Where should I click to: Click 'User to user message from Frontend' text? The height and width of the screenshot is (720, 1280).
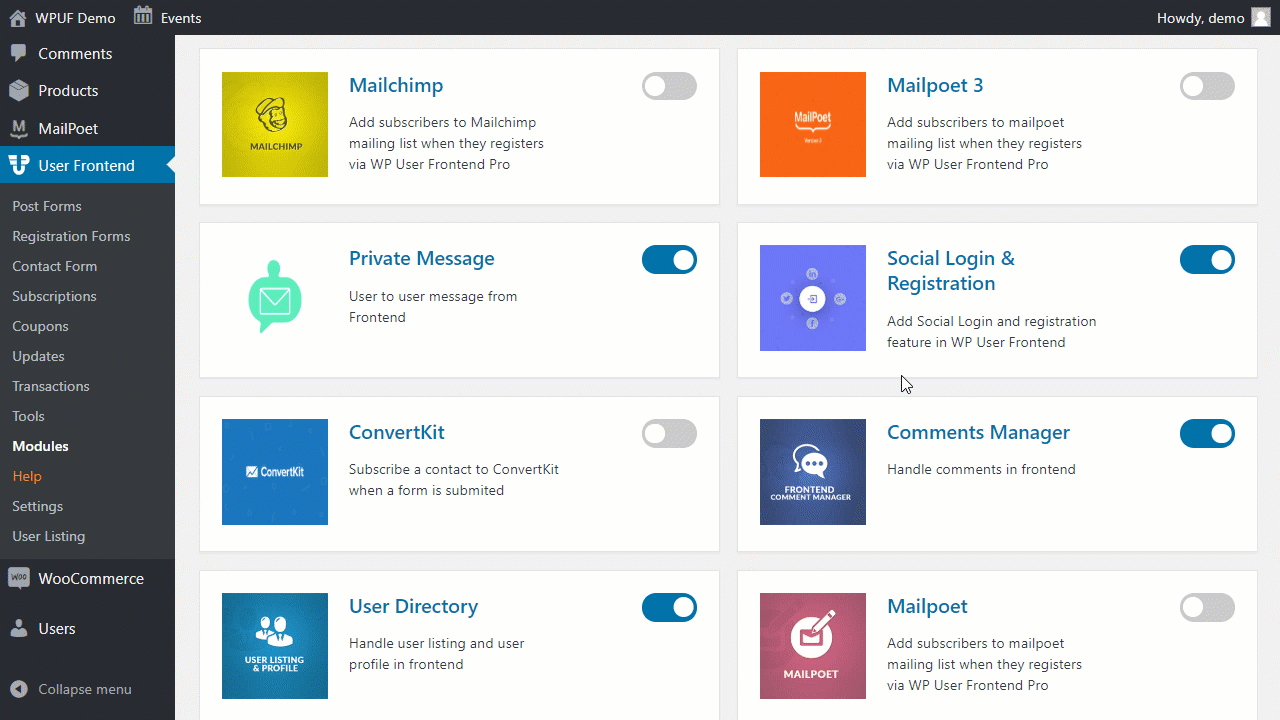point(433,307)
